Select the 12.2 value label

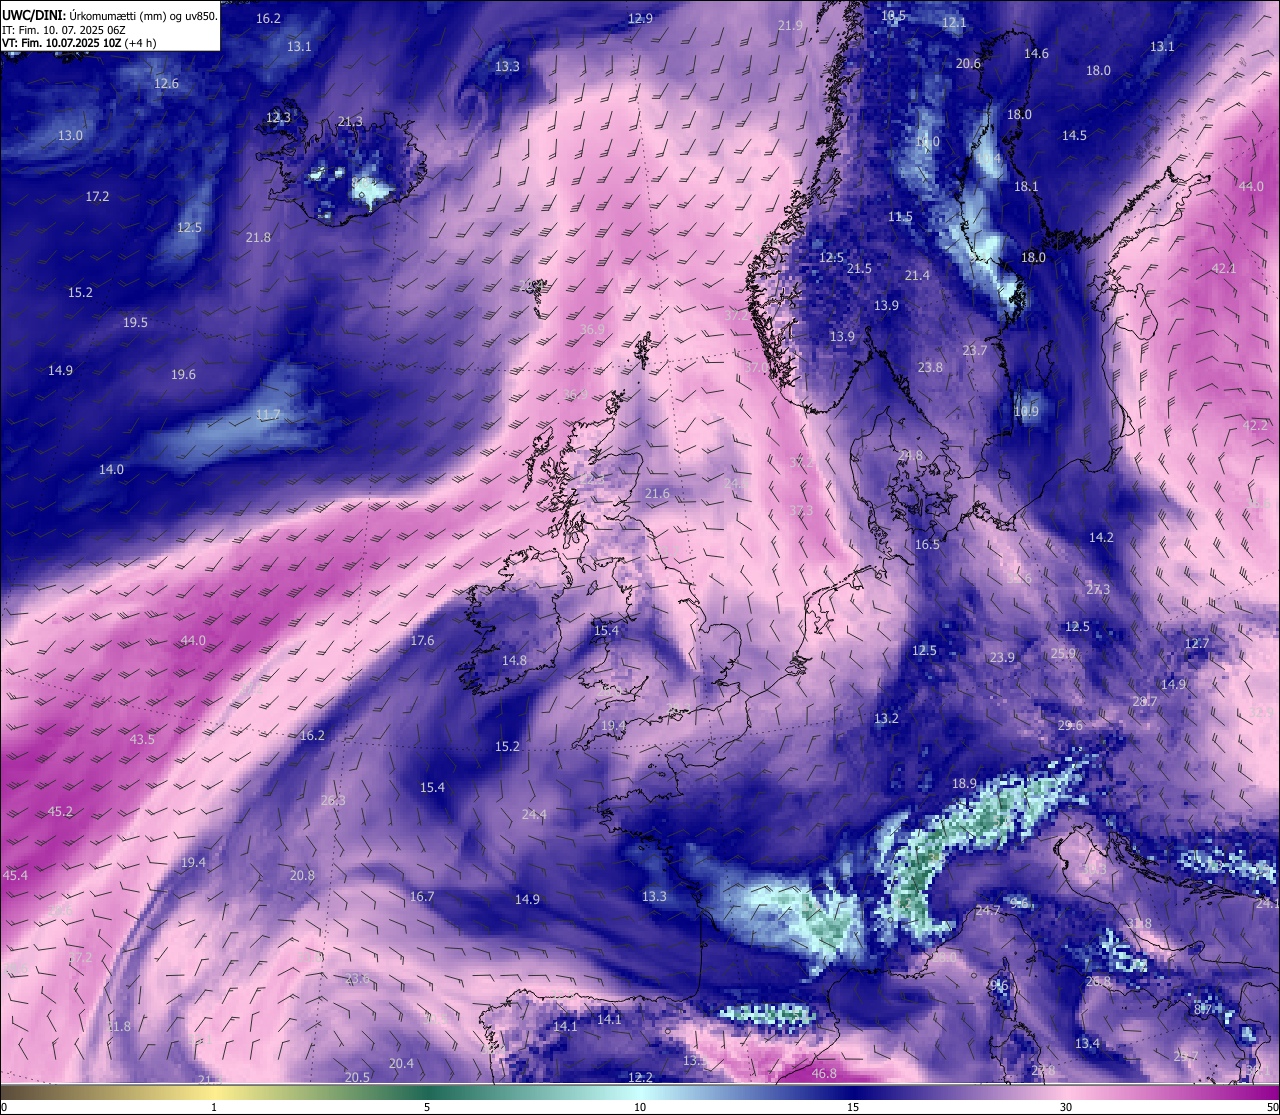640,1077
